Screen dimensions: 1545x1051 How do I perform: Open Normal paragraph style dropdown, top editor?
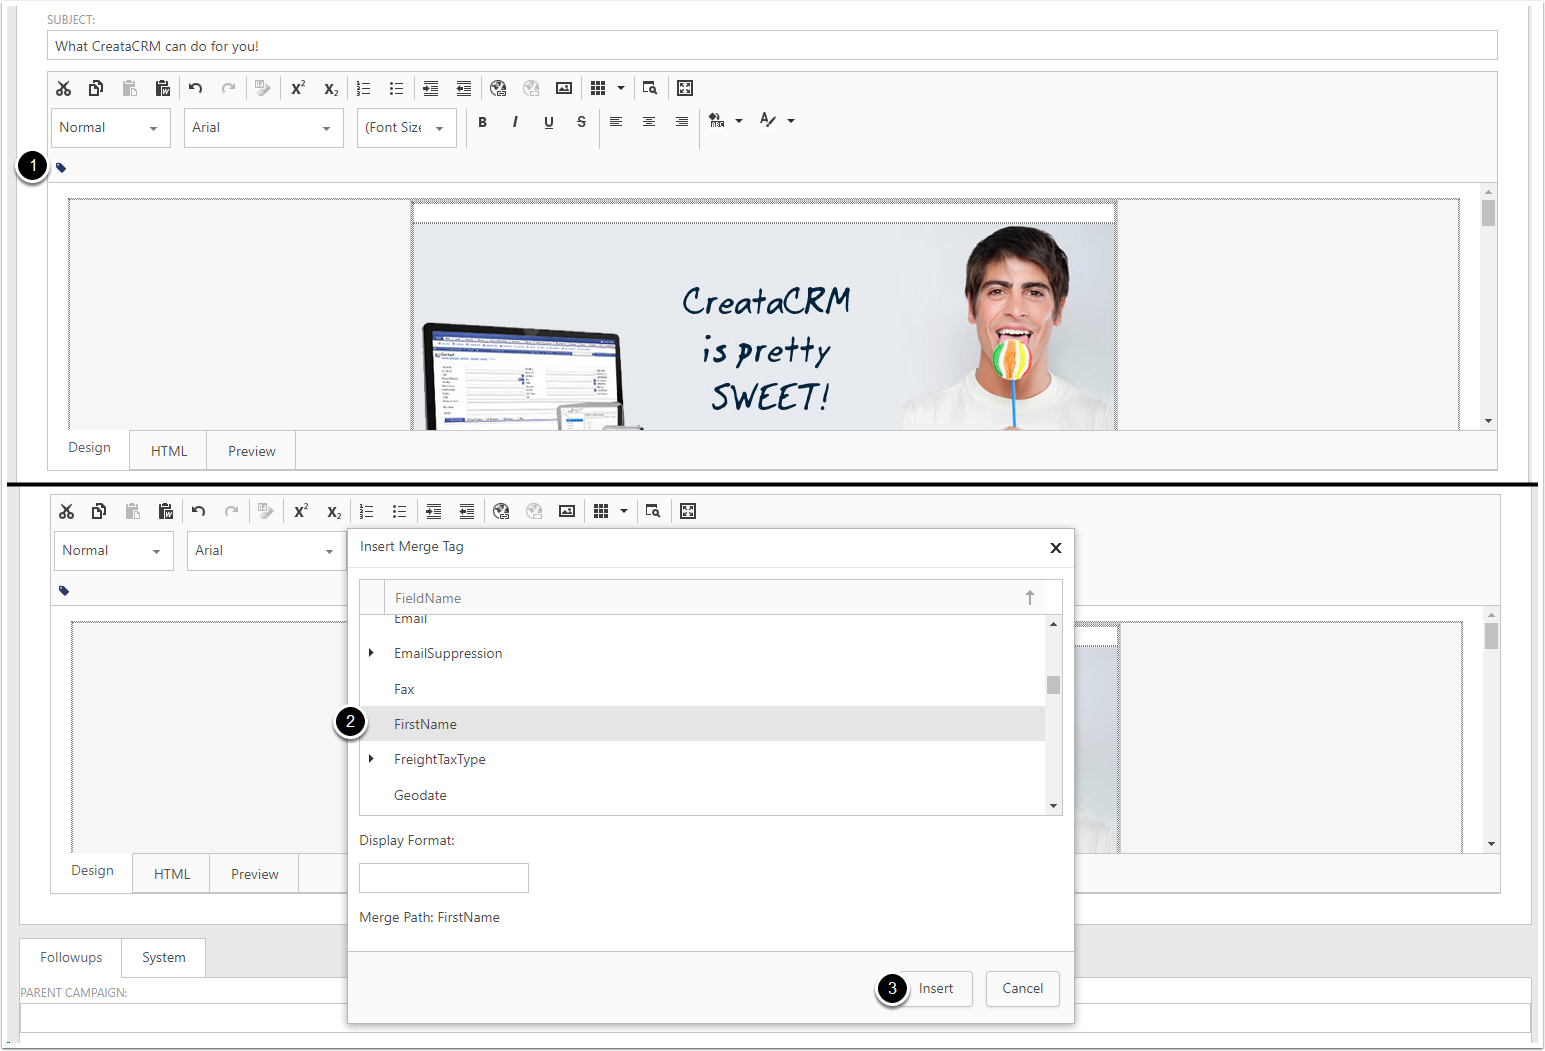111,128
